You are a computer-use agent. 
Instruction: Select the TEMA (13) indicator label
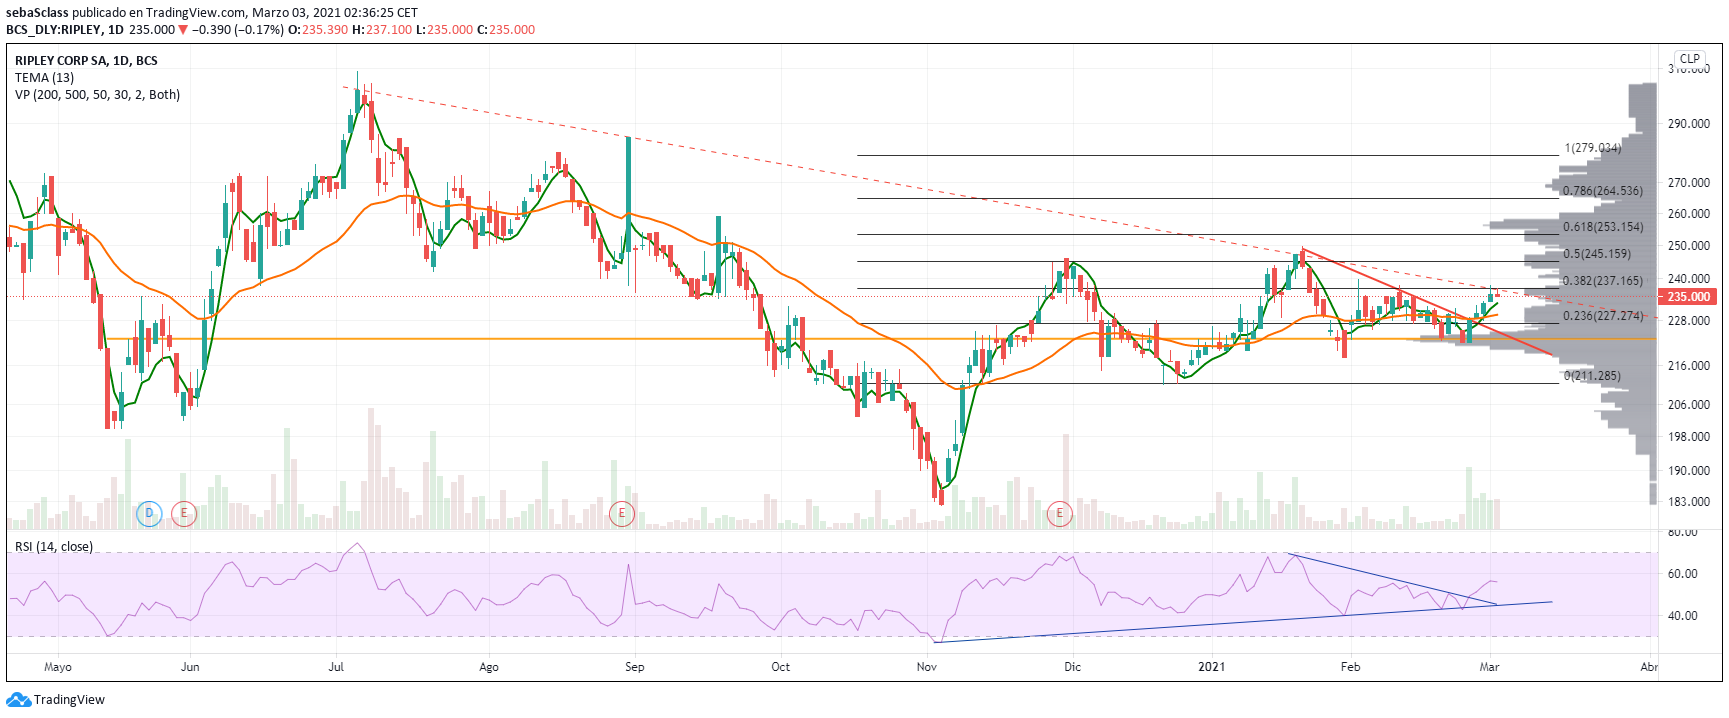44,78
